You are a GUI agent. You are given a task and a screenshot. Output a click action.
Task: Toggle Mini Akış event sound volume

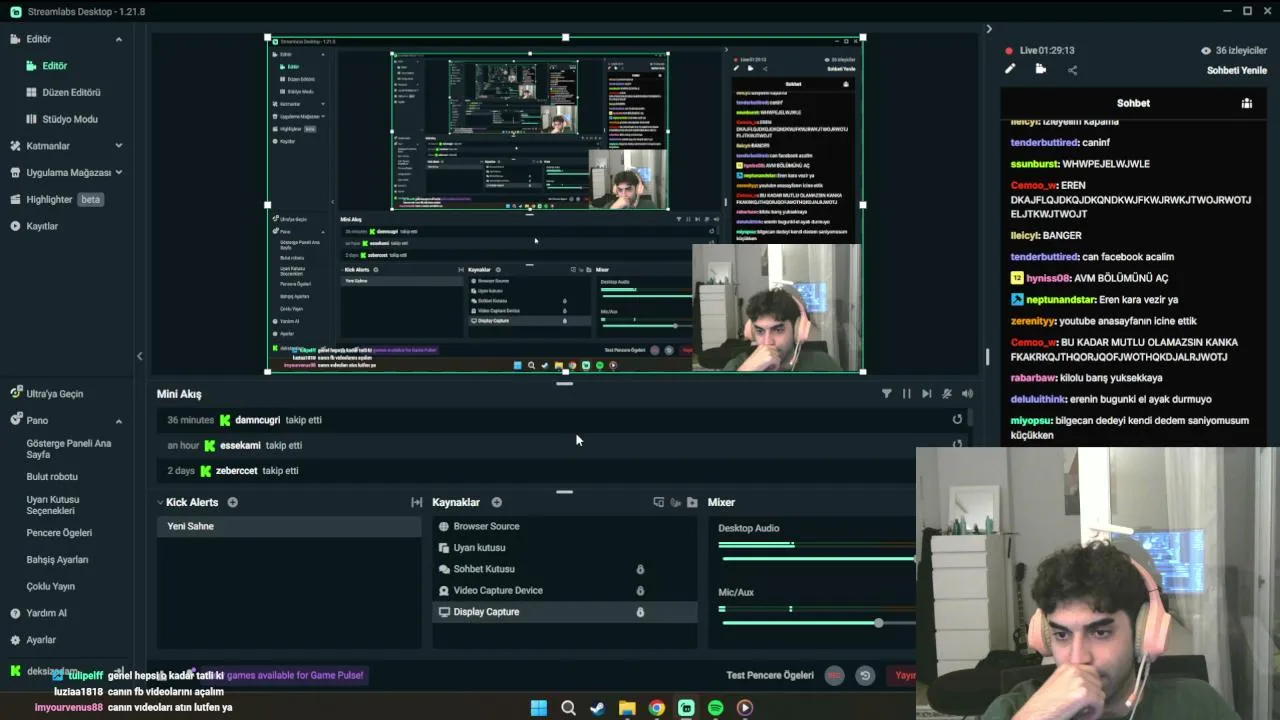966,394
